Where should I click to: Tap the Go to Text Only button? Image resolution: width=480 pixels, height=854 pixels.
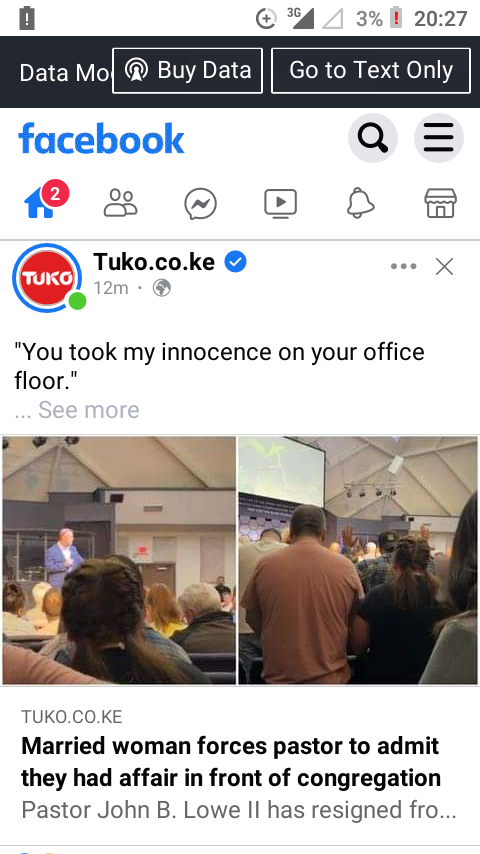(371, 71)
